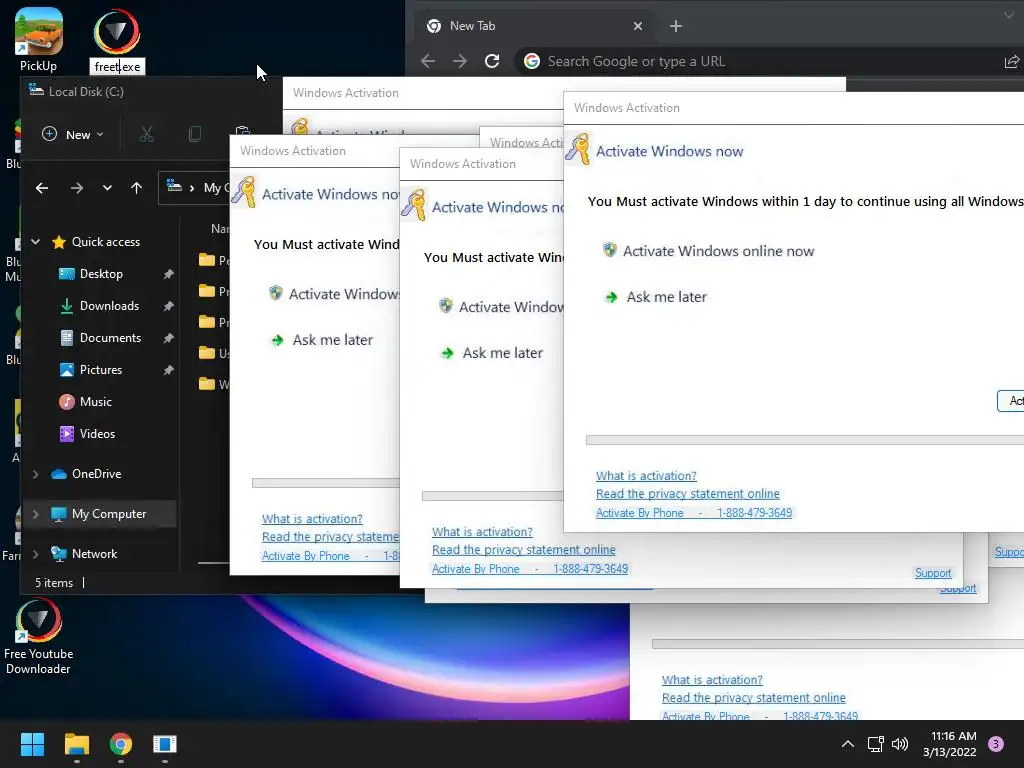
Task: Open volume control in system tray
Action: click(x=900, y=744)
